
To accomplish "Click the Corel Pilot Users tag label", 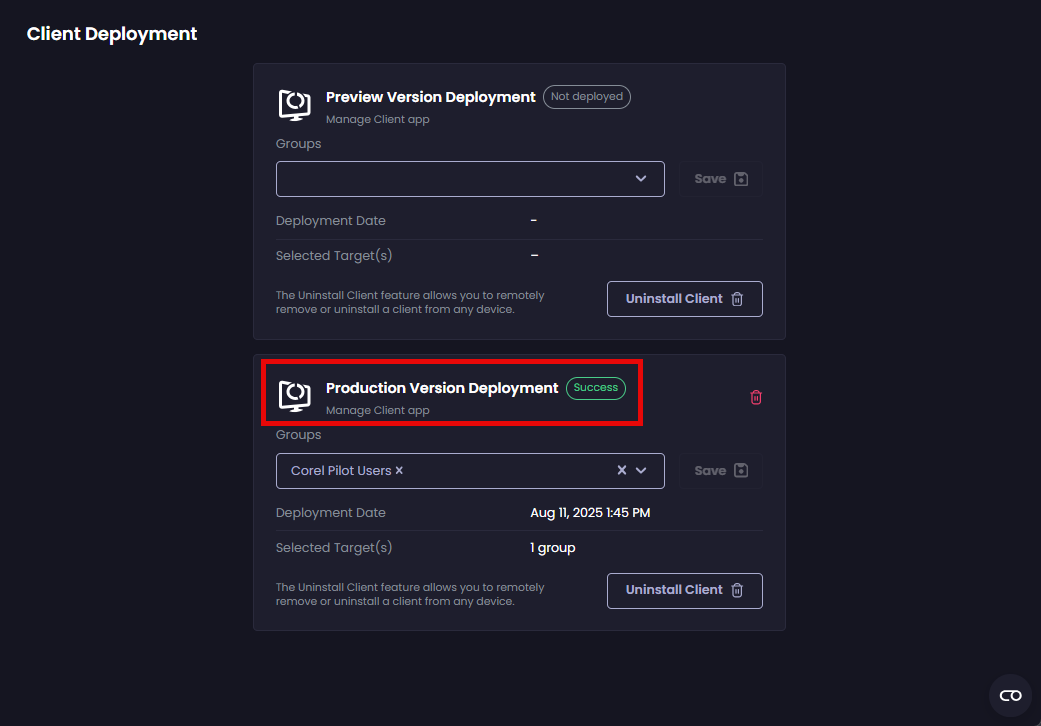I will click(x=340, y=470).
